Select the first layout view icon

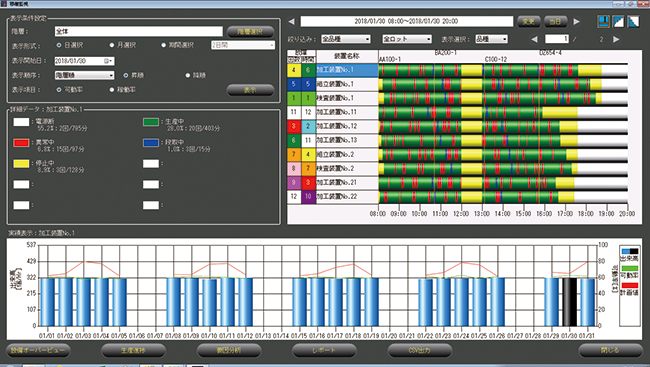tap(604, 22)
